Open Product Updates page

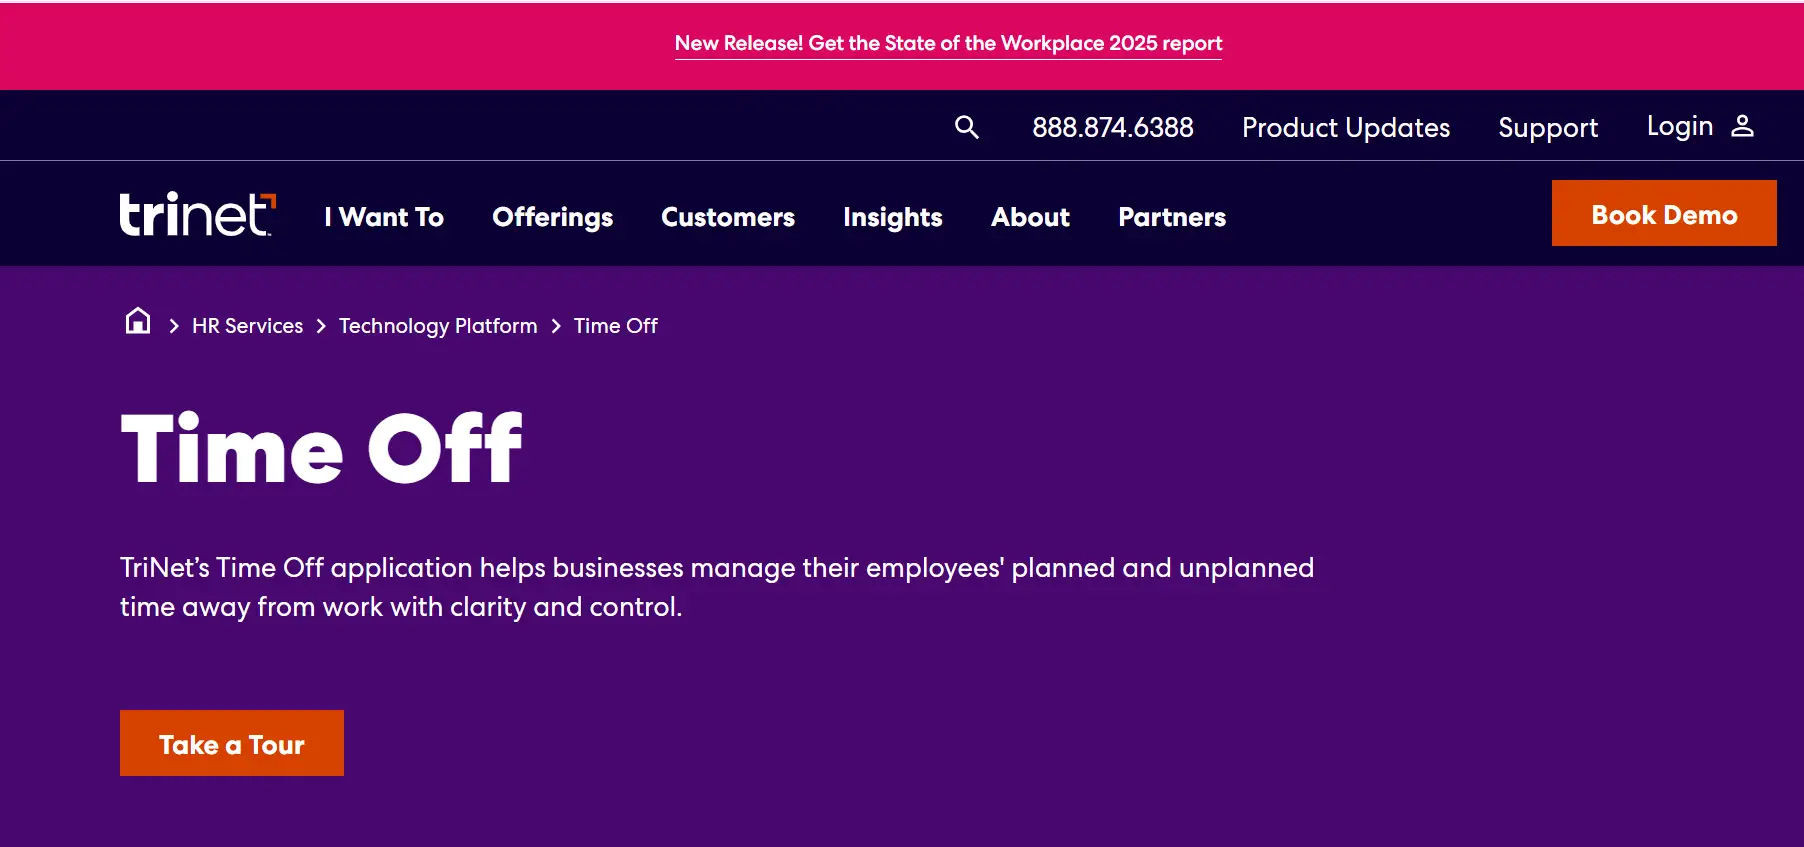pos(1345,128)
